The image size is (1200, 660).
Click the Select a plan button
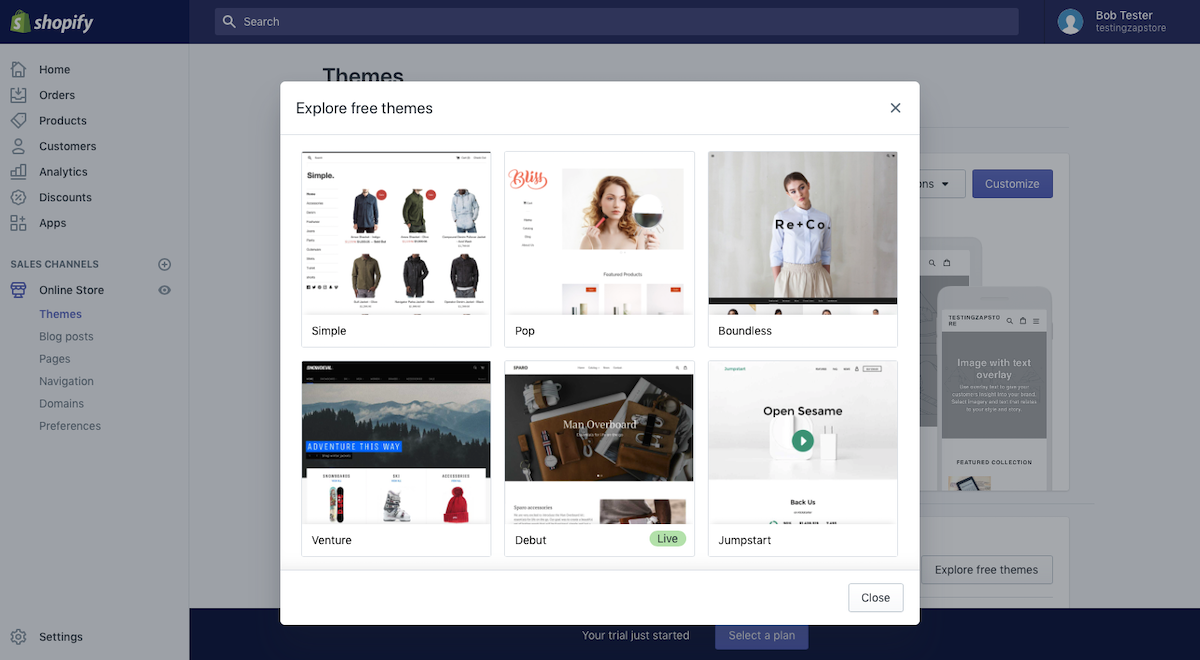[x=762, y=635]
